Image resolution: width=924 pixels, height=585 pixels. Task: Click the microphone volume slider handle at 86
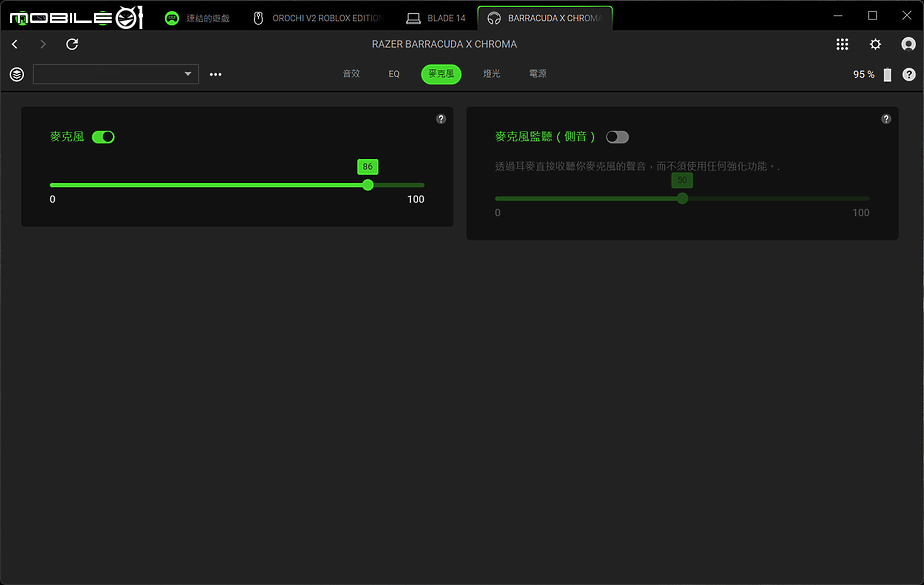[x=368, y=185]
